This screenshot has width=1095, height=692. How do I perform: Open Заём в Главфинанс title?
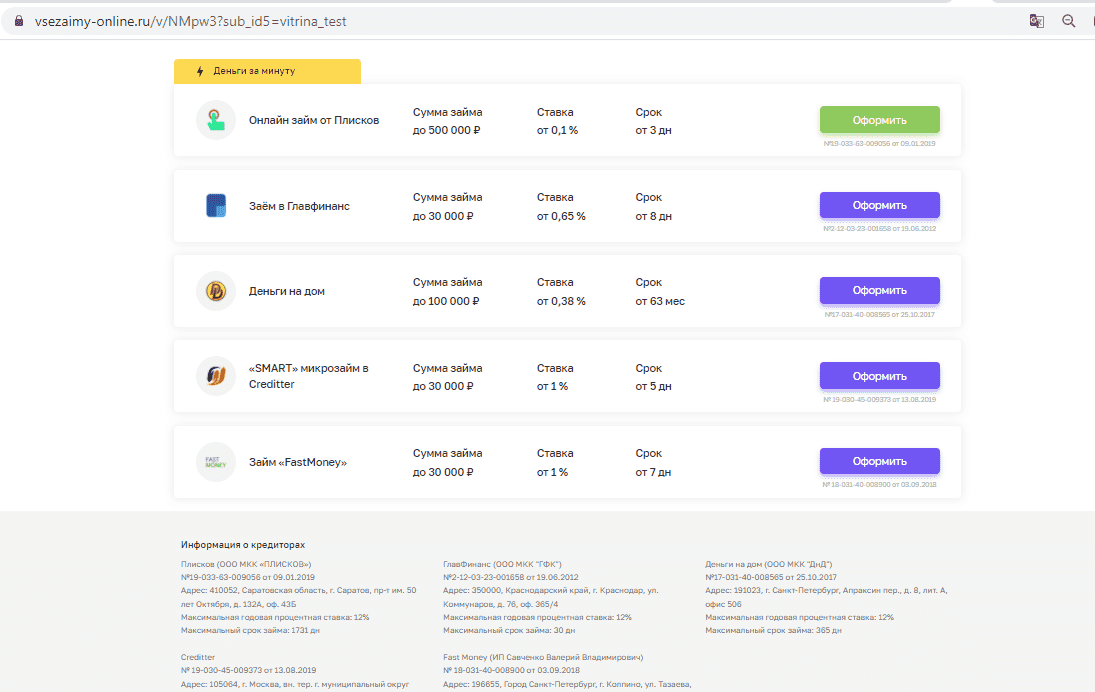[299, 206]
